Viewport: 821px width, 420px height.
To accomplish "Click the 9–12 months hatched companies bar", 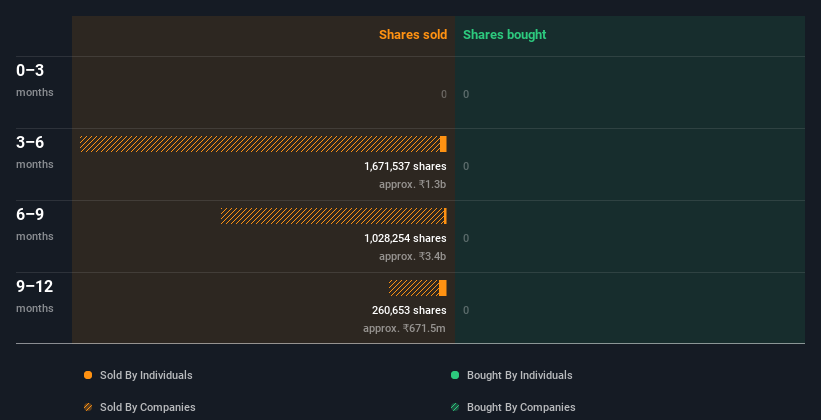I will pyautogui.click(x=414, y=288).
